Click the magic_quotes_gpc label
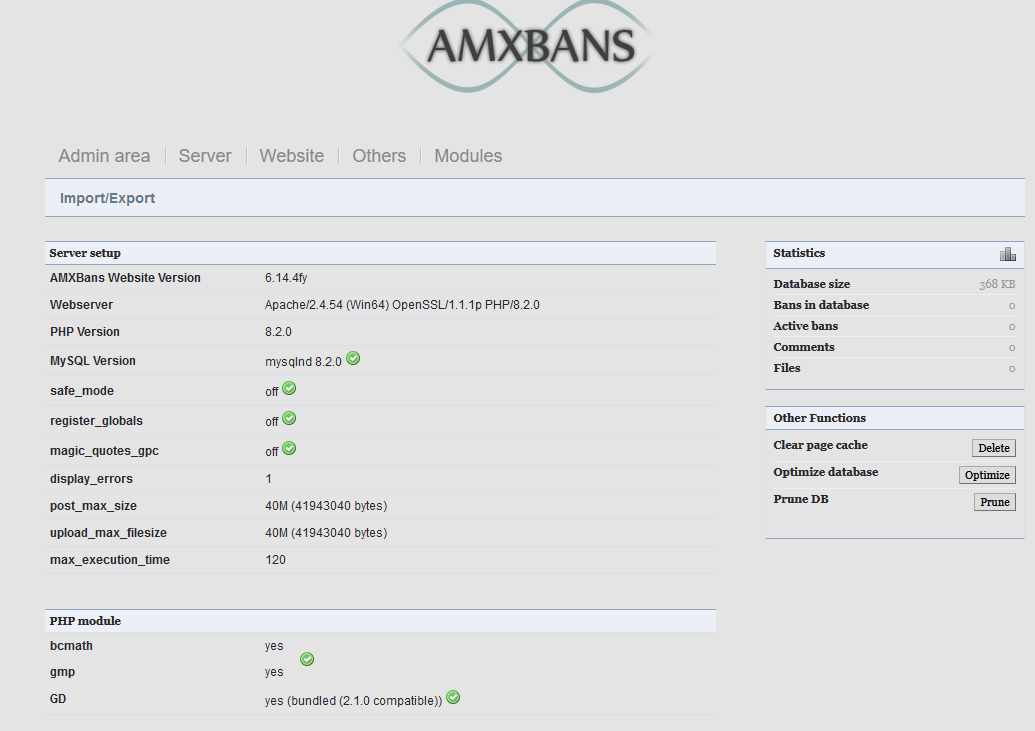Viewport: 1035px width, 731px height. tap(104, 451)
